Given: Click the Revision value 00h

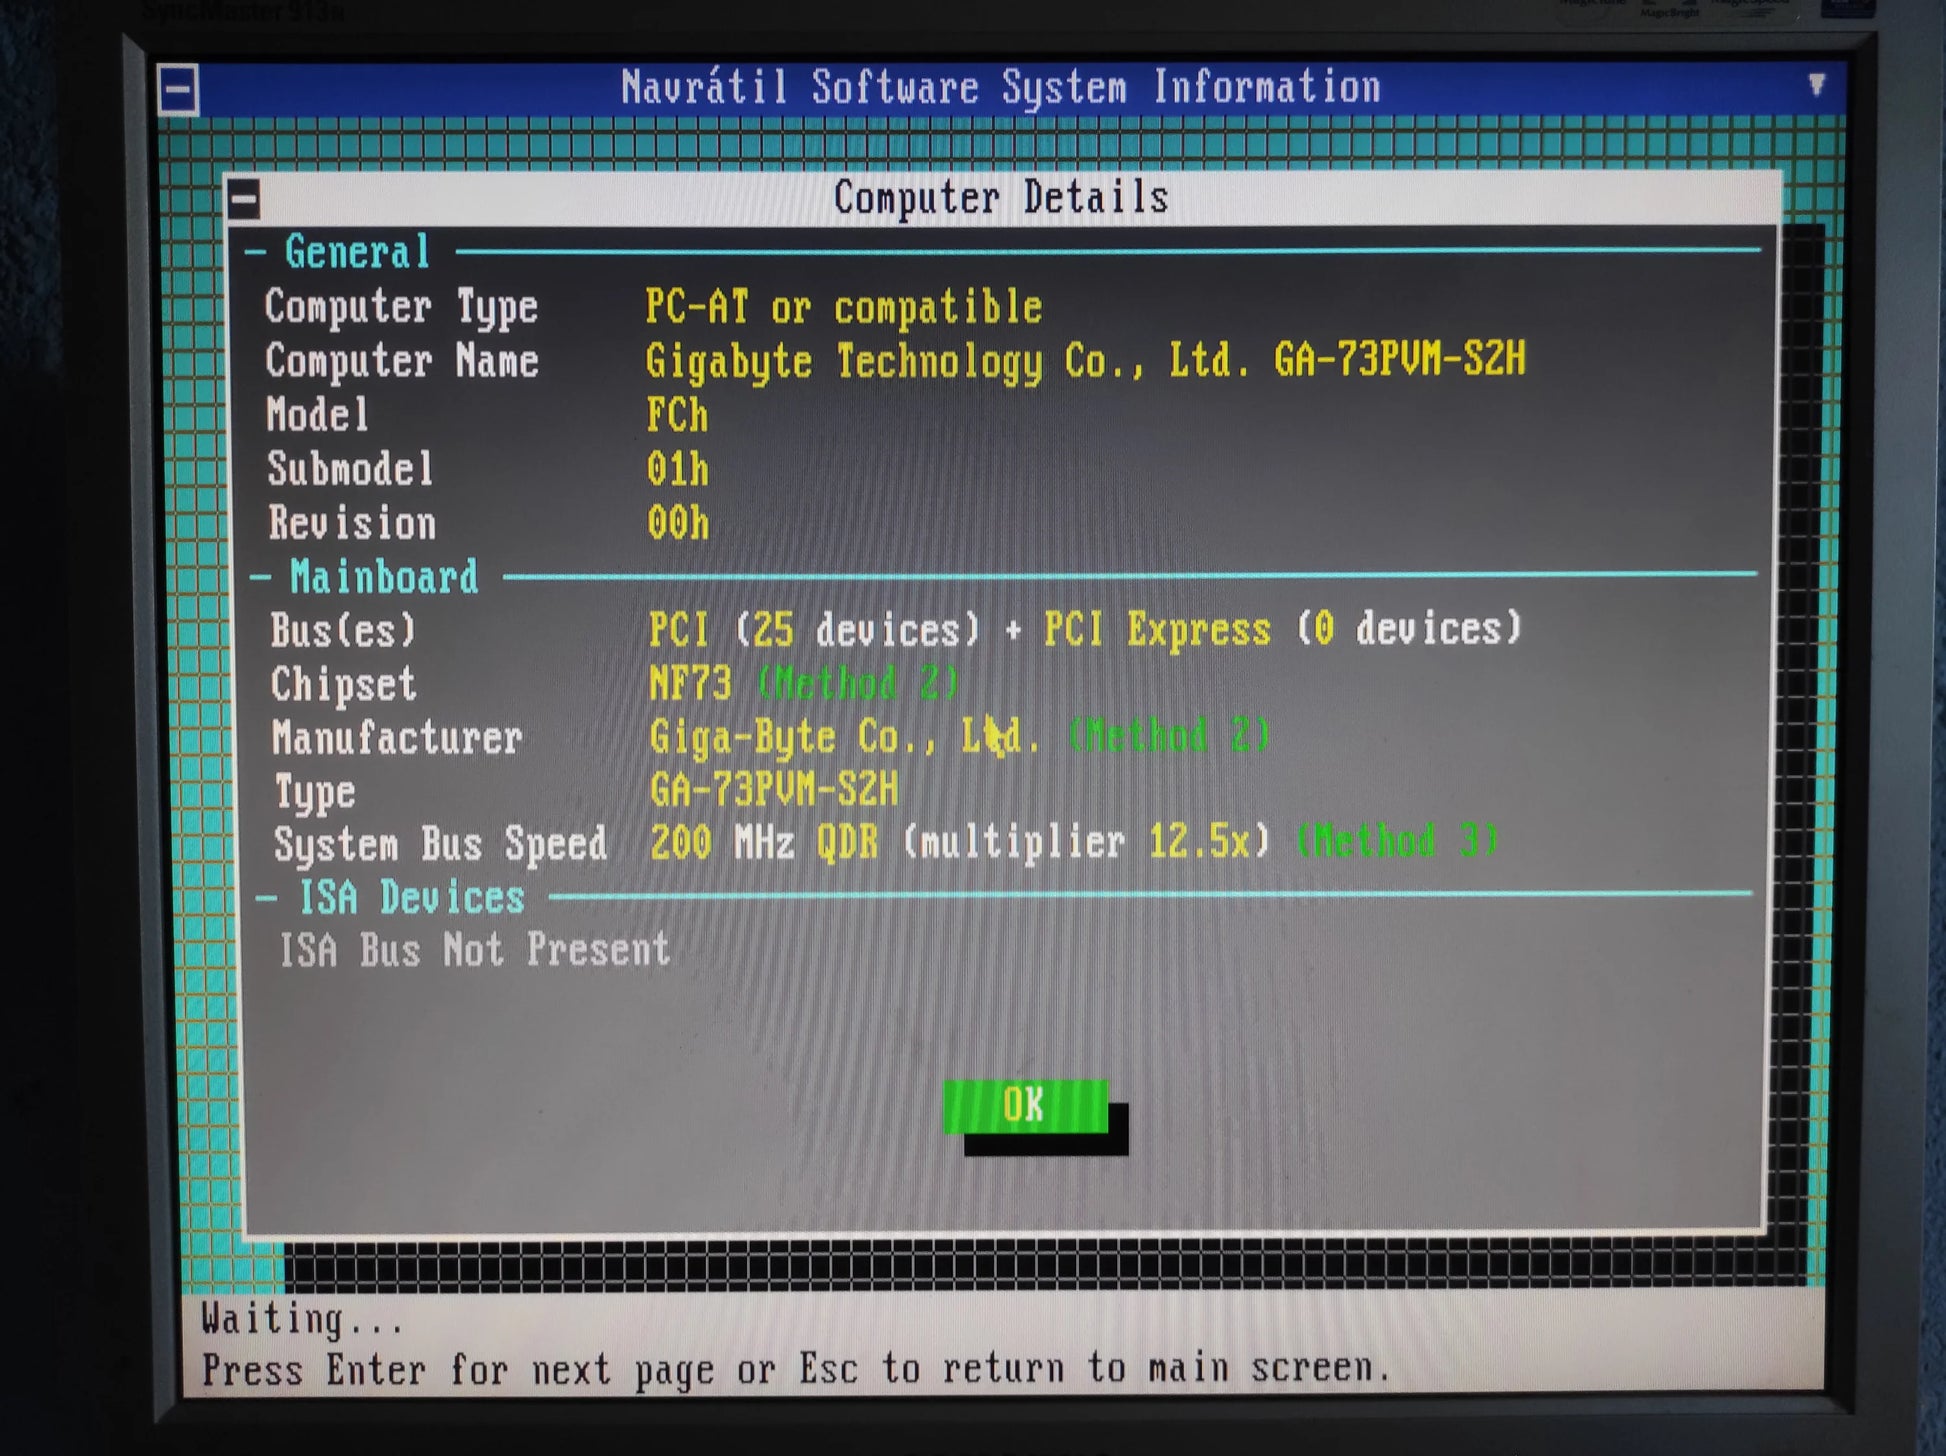Looking at the screenshot, I should [678, 523].
